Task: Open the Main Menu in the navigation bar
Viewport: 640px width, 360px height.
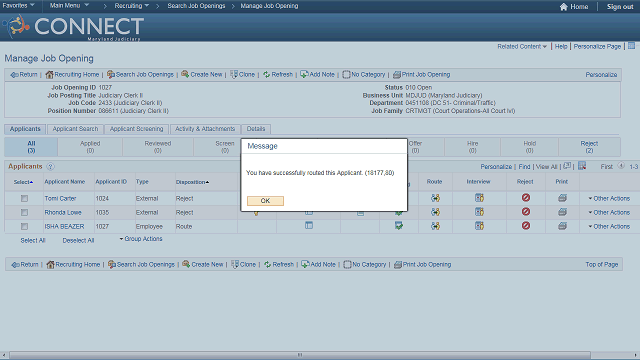Action: [69, 6]
